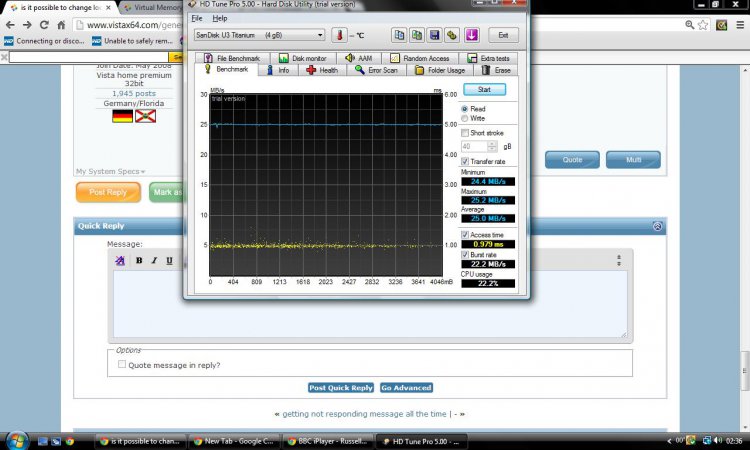Open the Health tab

coord(322,70)
